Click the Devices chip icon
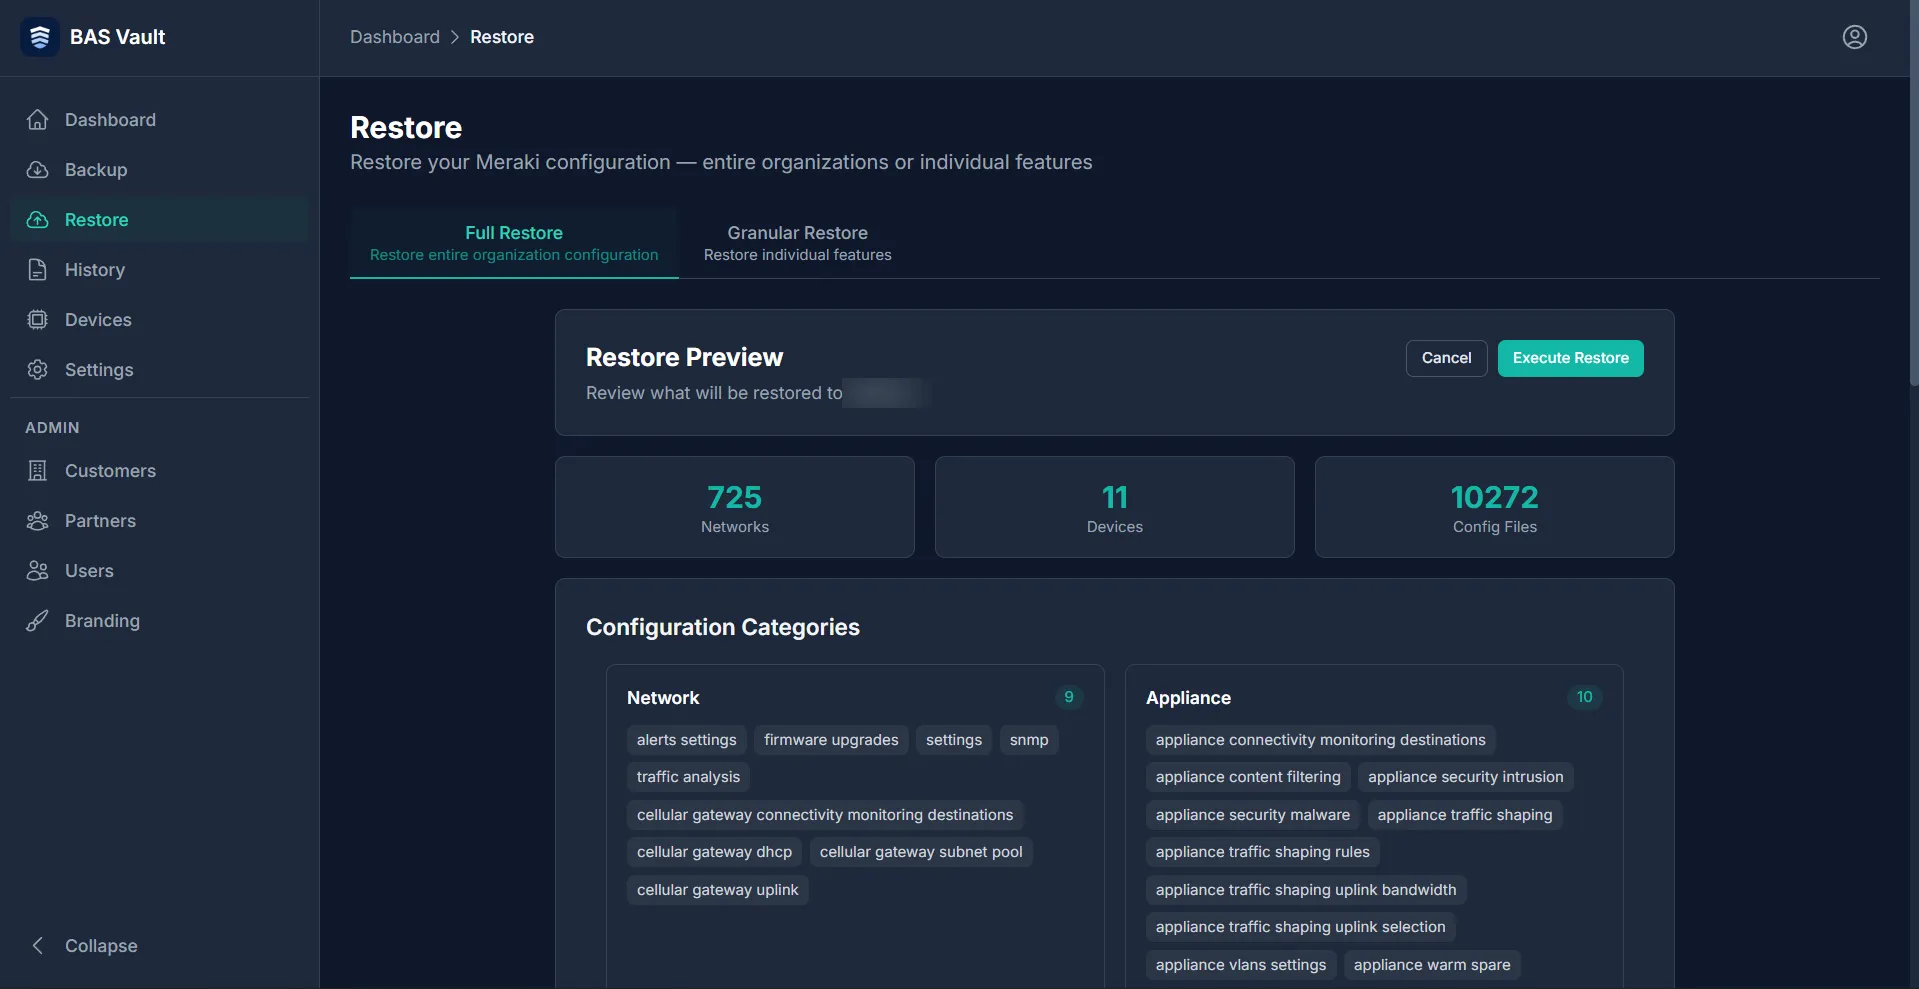The width and height of the screenshot is (1919, 989). click(38, 320)
